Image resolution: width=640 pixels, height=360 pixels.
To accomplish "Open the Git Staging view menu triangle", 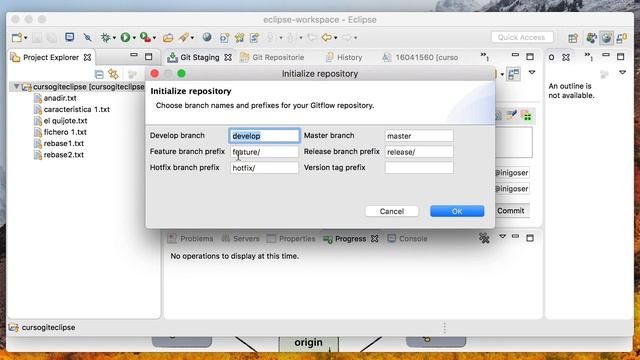I will (531, 72).
